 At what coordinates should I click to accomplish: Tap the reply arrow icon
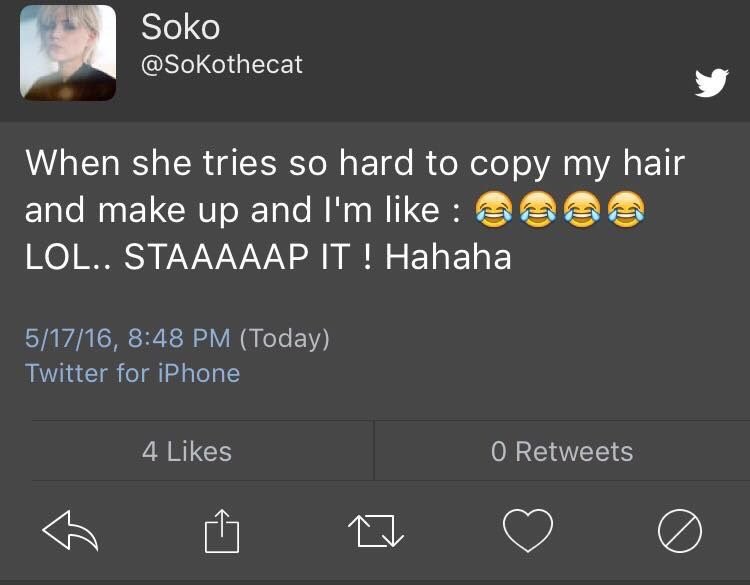[70, 530]
